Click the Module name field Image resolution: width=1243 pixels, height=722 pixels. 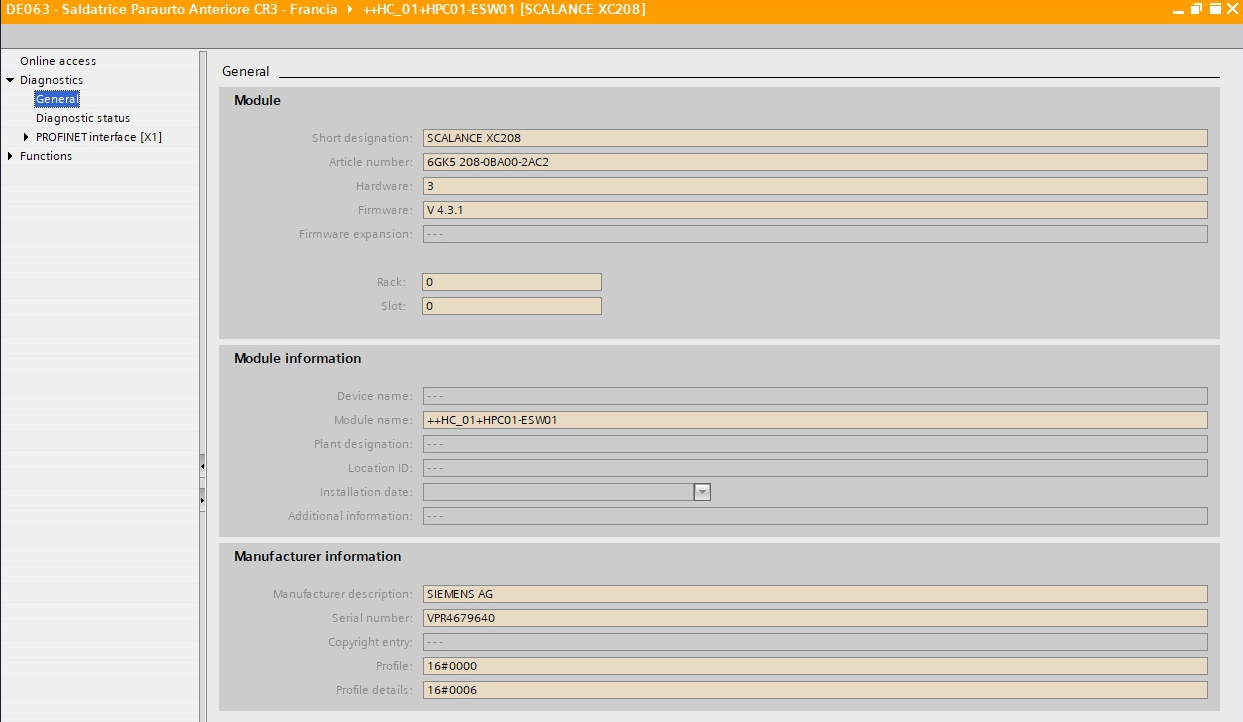click(x=814, y=420)
